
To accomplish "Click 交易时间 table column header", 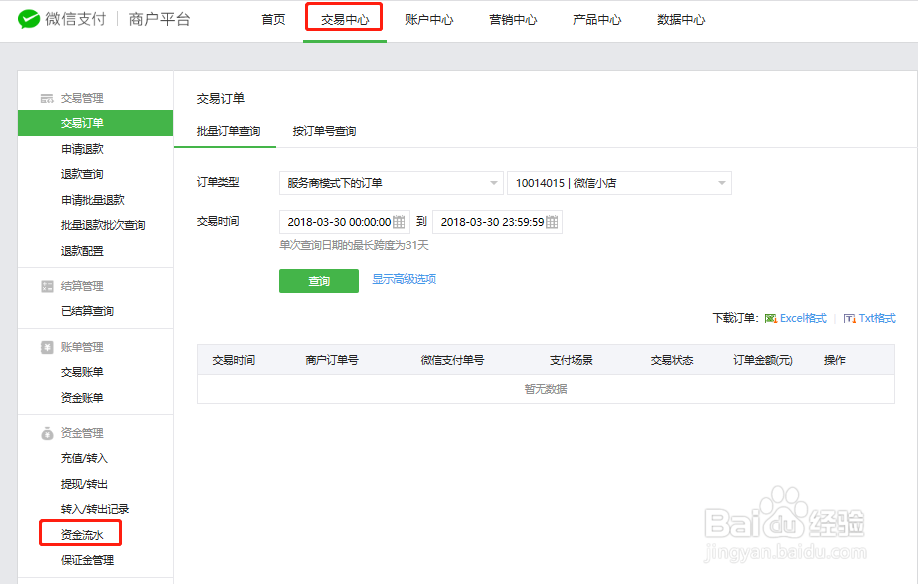I will (x=234, y=360).
